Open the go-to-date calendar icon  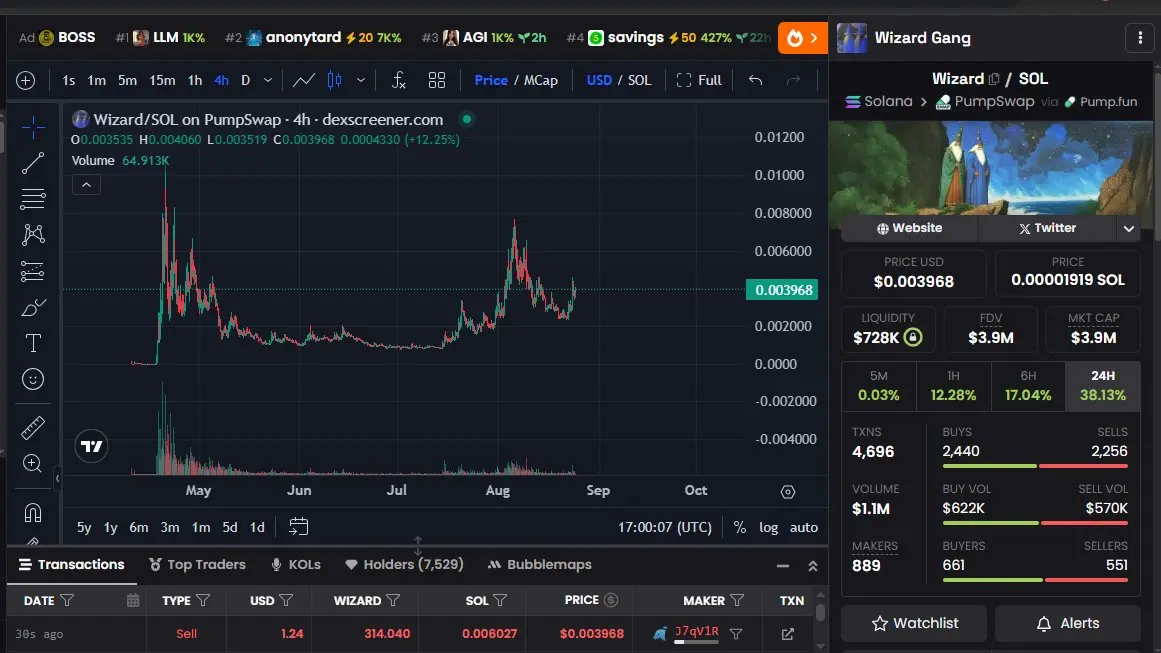click(298, 526)
